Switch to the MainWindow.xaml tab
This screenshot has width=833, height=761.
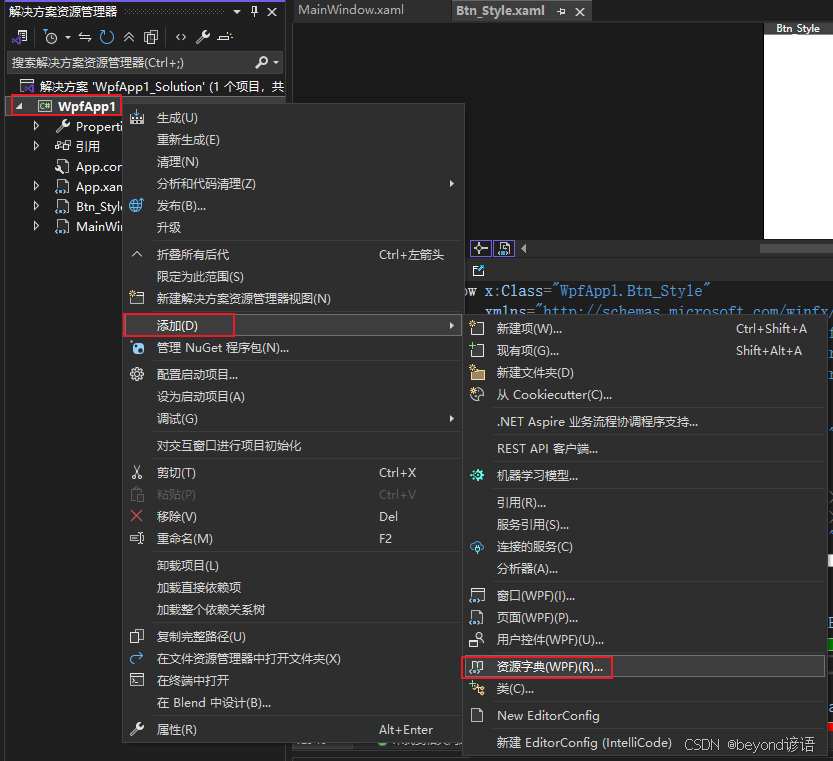pyautogui.click(x=351, y=10)
